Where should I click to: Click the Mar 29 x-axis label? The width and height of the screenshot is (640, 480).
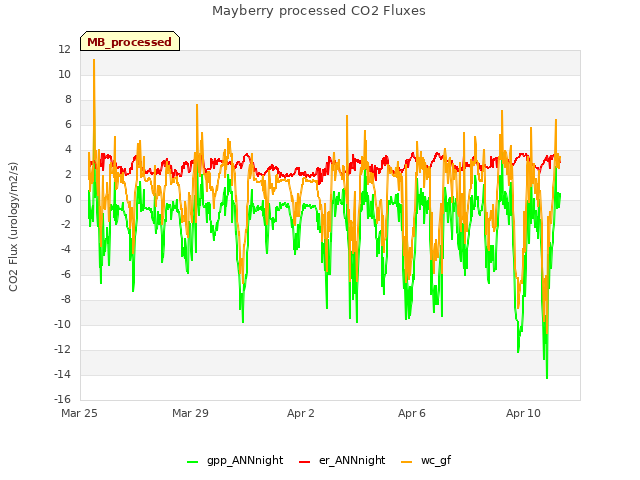point(190,413)
